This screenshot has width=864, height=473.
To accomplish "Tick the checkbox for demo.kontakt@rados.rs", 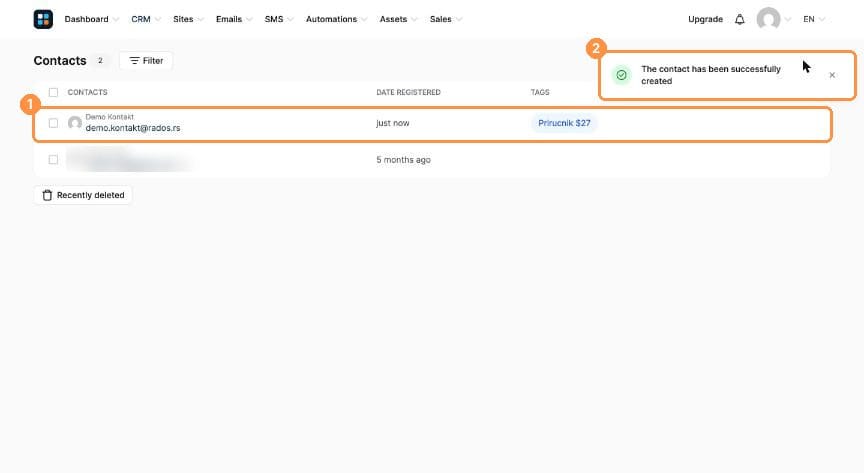I will point(53,123).
